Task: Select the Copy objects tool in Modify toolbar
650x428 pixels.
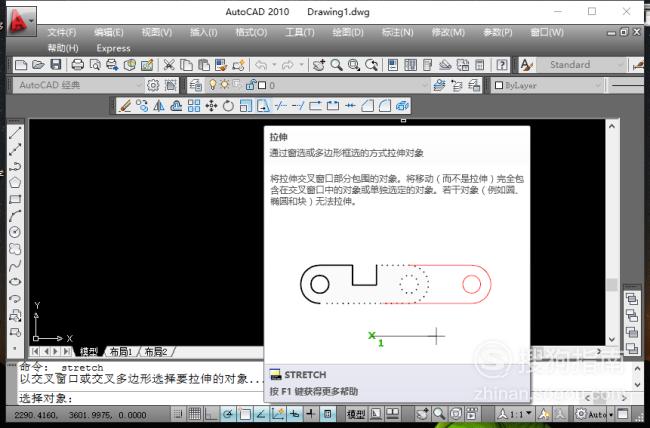Action: (142, 106)
